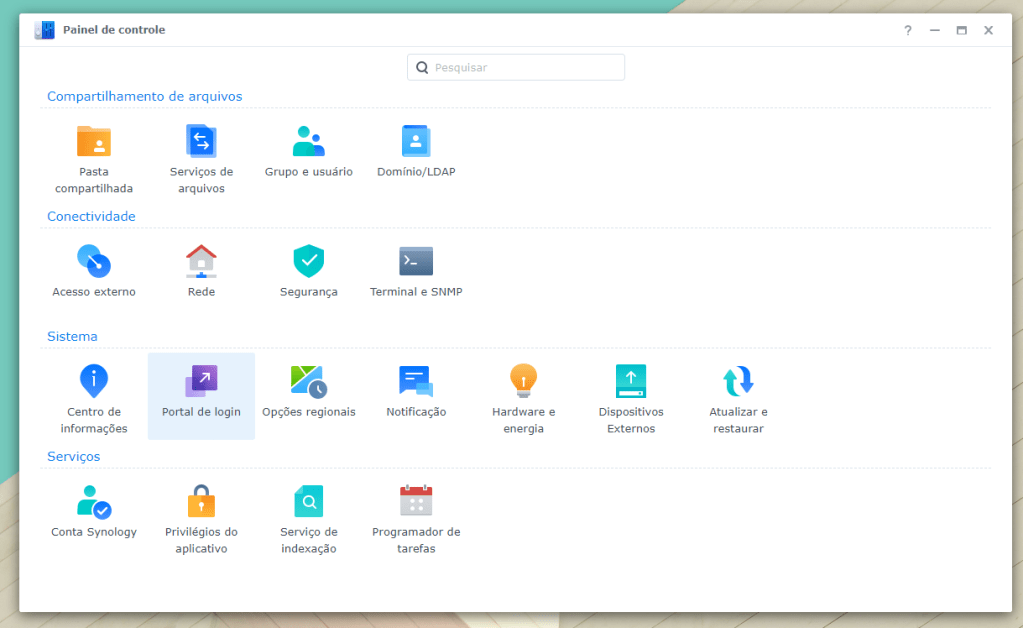Open Programador de tarefas
Viewport: 1023px width, 628px height.
416,503
